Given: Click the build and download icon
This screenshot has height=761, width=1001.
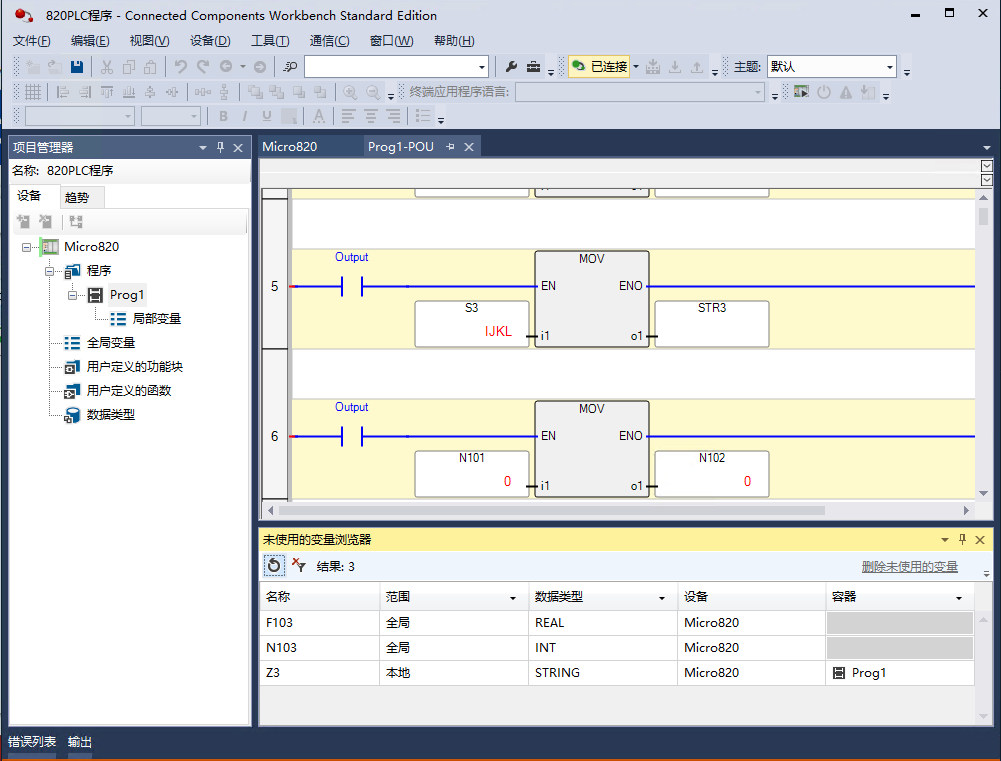Looking at the screenshot, I should point(653,66).
